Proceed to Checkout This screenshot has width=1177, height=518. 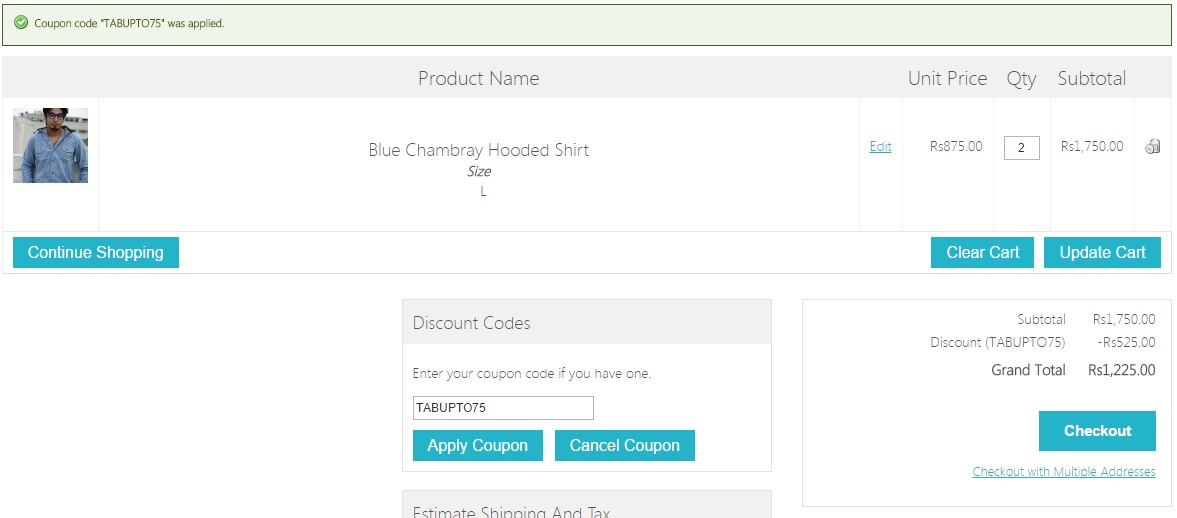point(1097,431)
